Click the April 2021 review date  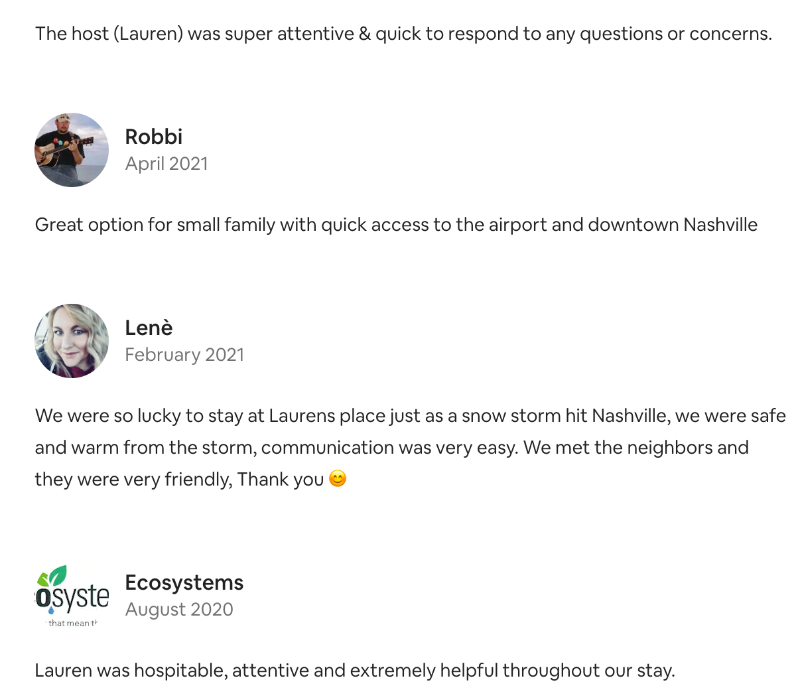[166, 164]
